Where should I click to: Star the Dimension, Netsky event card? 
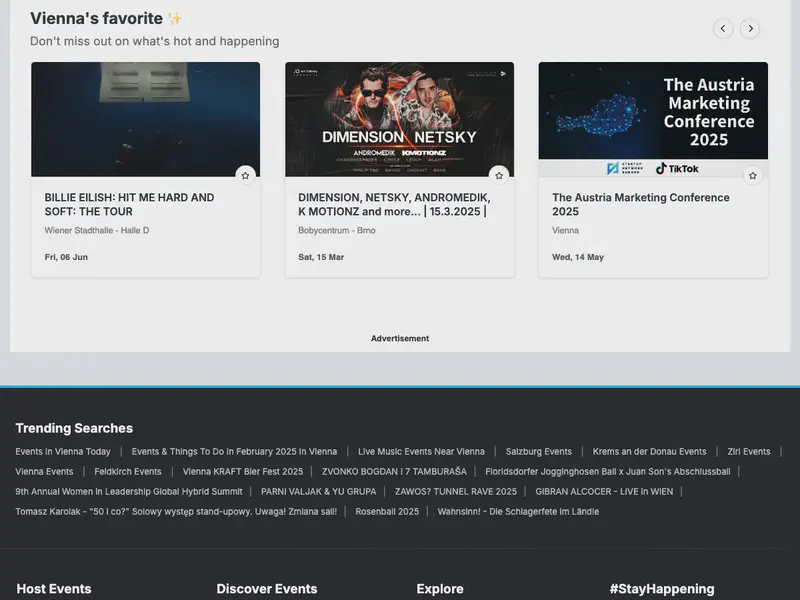pos(499,176)
